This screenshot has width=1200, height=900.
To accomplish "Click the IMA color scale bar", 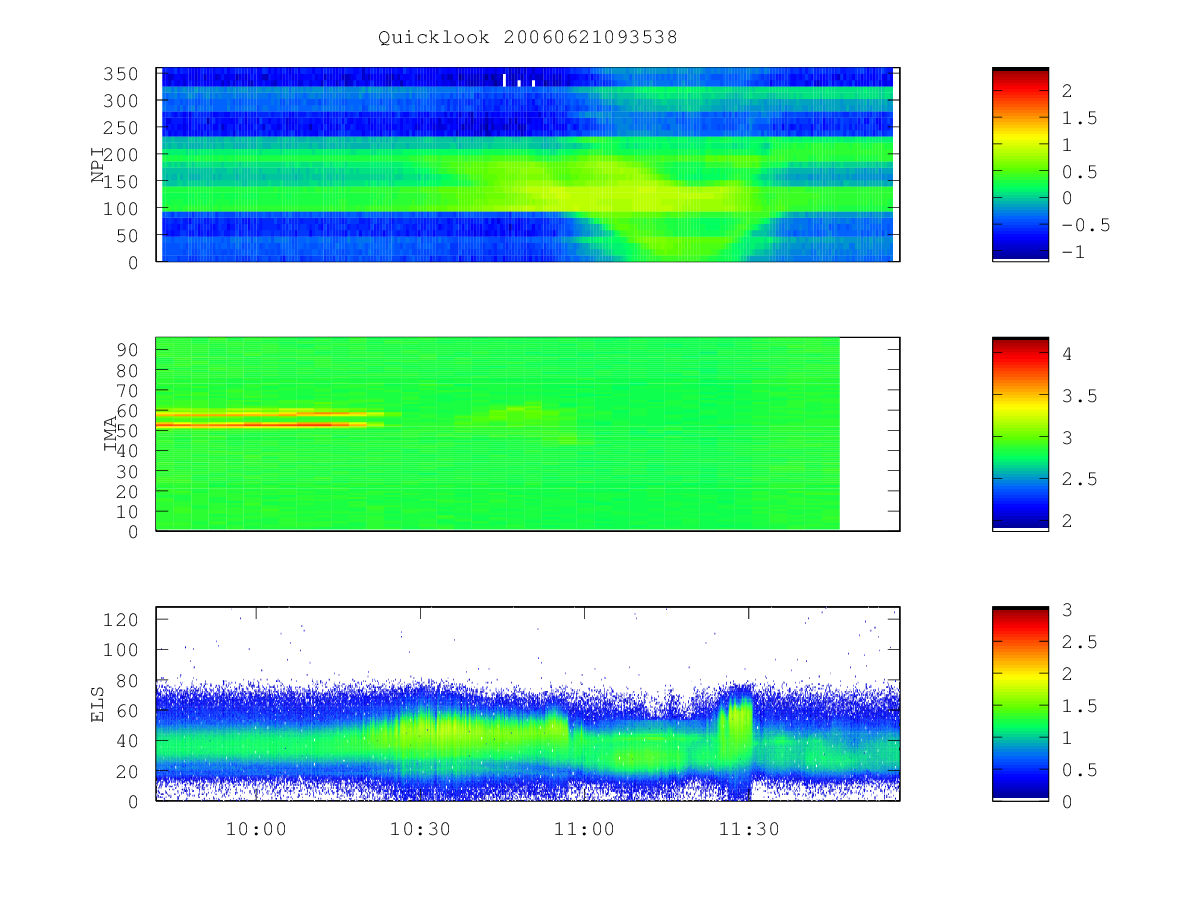I will [1020, 434].
